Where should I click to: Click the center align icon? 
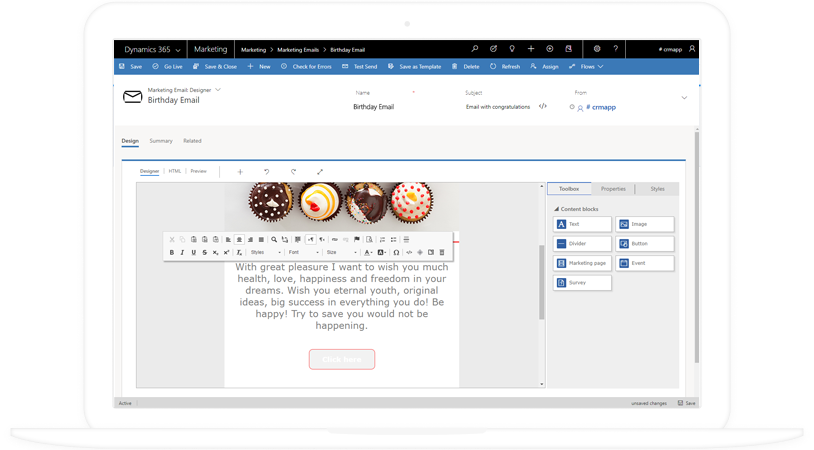pyautogui.click(x=239, y=239)
